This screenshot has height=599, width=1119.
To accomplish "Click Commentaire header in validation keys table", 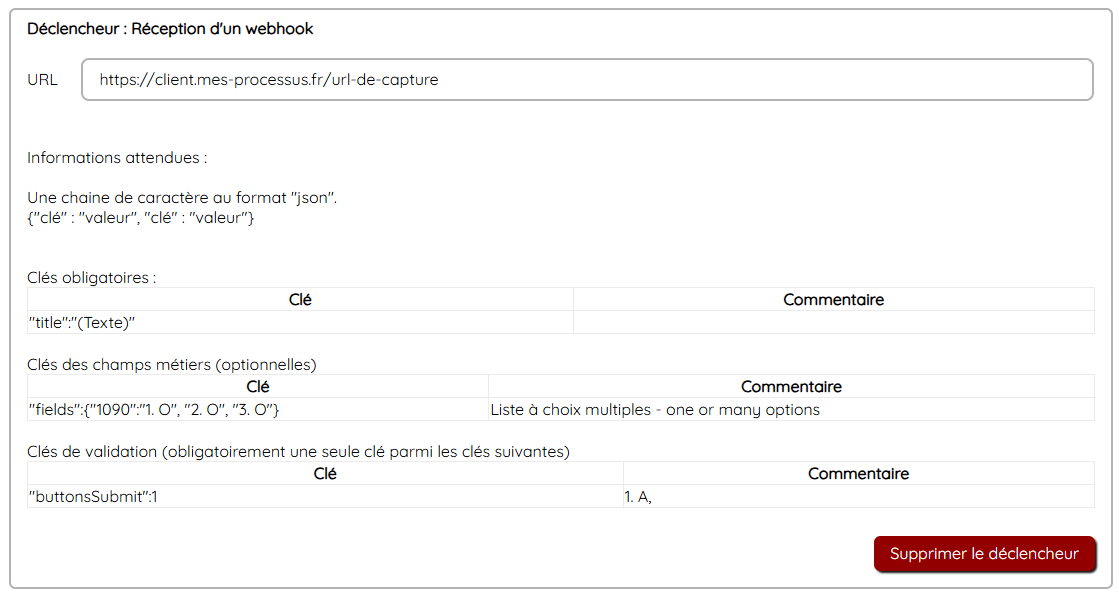I will tap(858, 474).
